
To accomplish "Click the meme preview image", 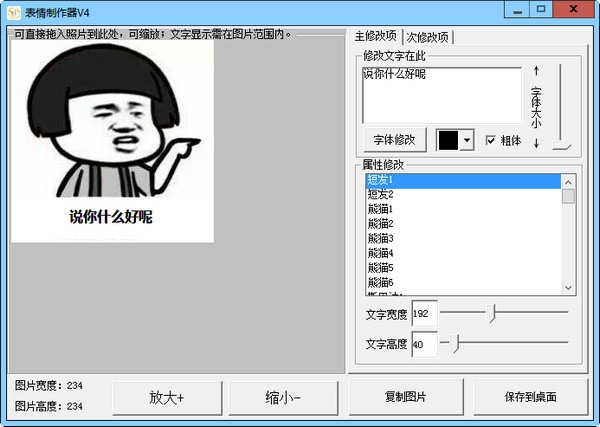I will coord(112,141).
